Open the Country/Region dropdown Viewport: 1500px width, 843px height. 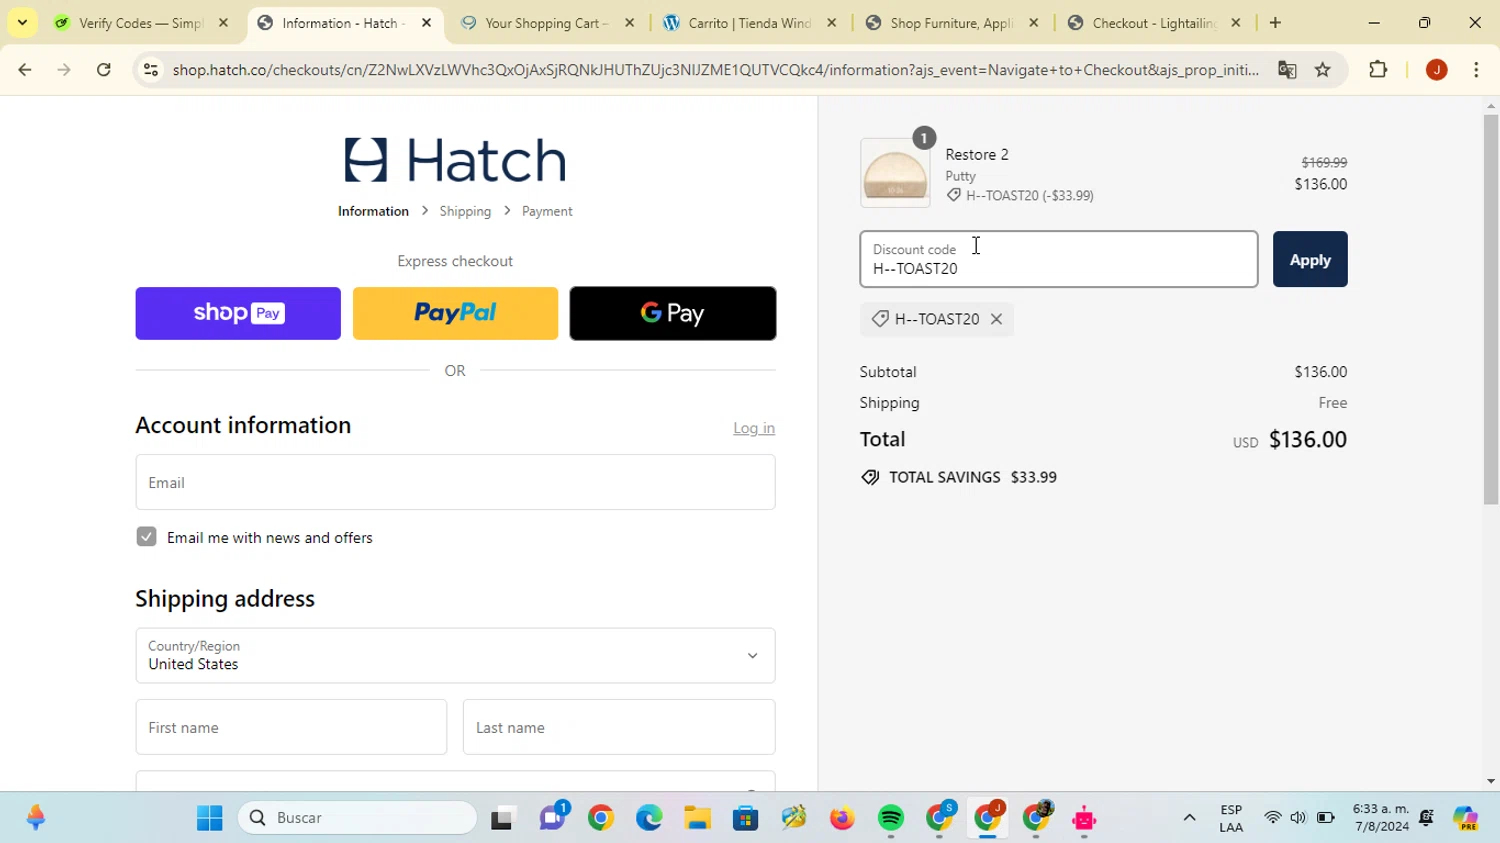455,655
